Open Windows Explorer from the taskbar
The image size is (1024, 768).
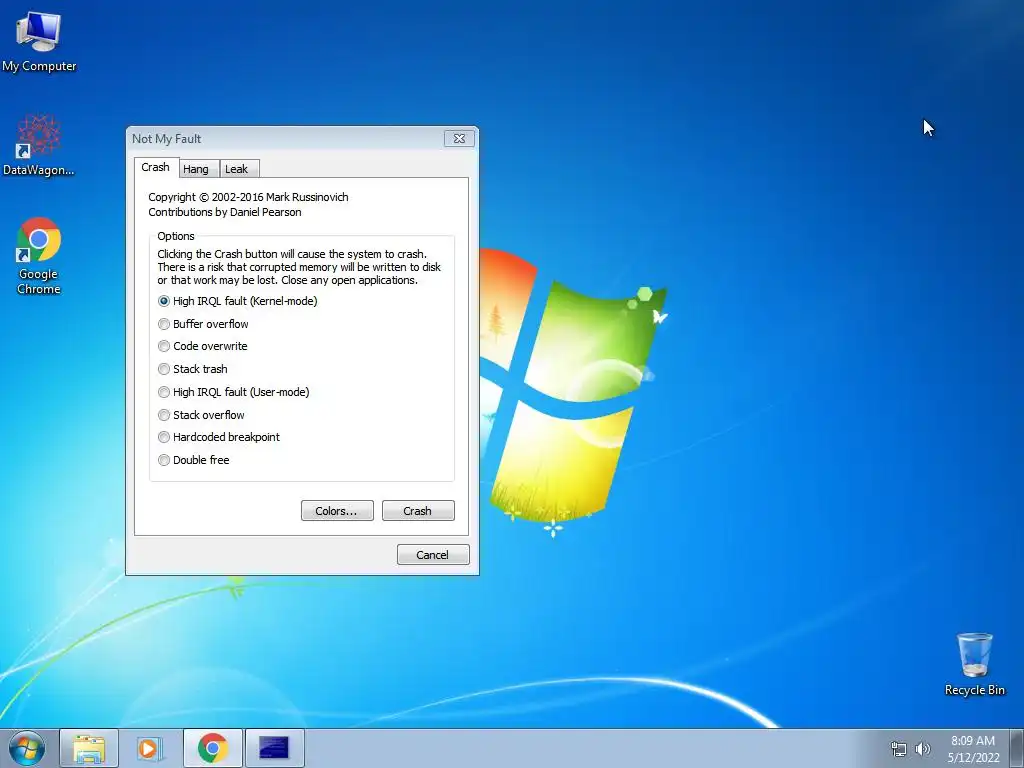(x=89, y=748)
